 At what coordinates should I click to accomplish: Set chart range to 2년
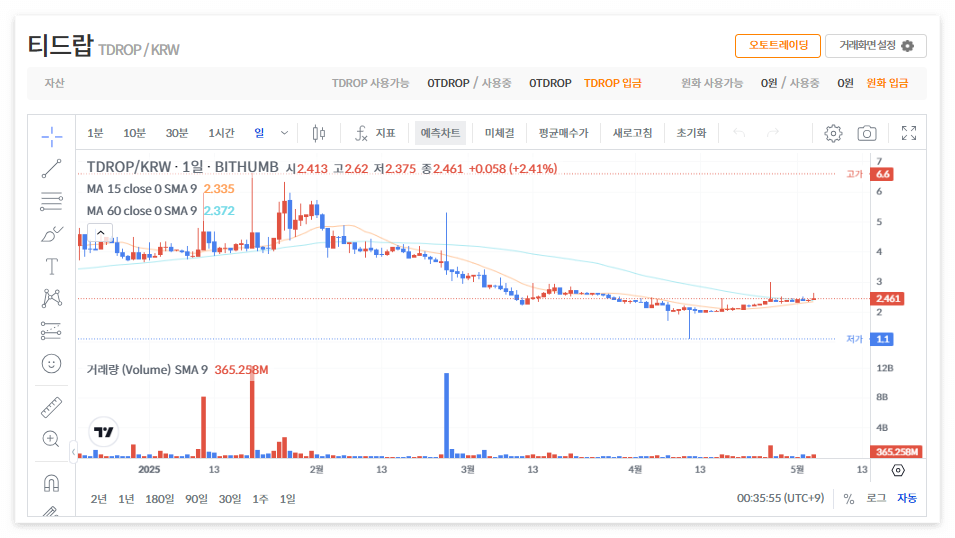coord(99,499)
